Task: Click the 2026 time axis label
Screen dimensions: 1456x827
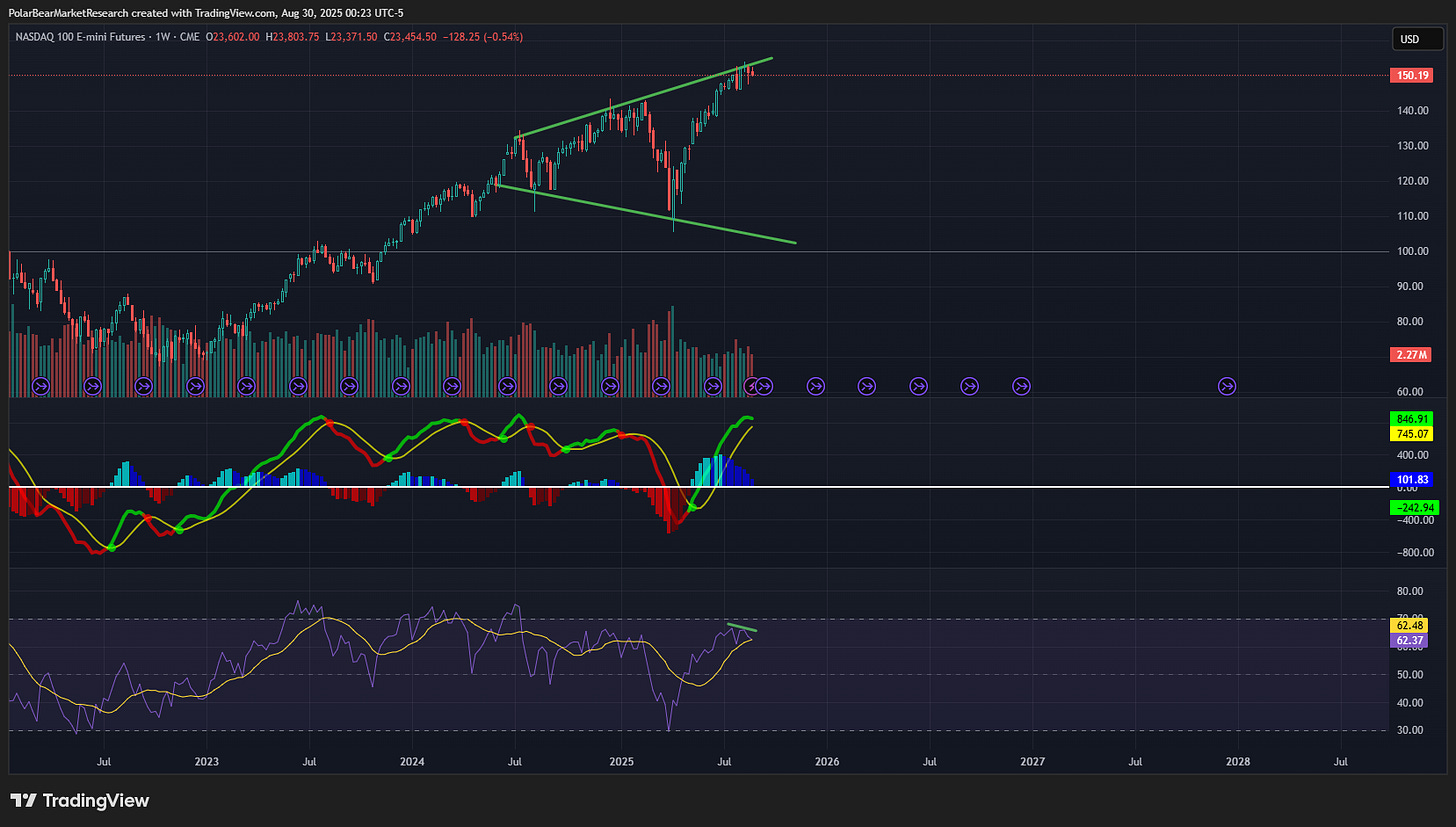Action: click(827, 761)
